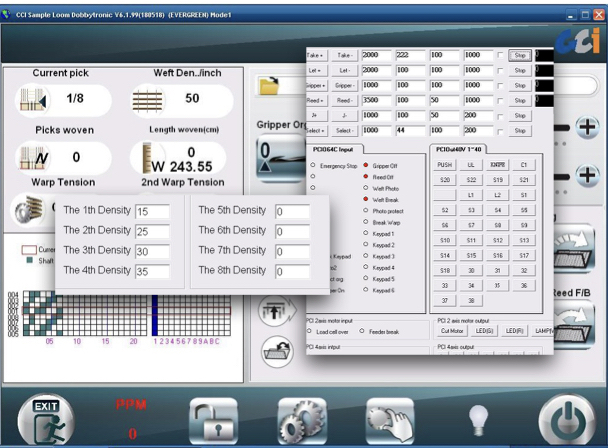Tick the checkbox in the Select row

500,132
